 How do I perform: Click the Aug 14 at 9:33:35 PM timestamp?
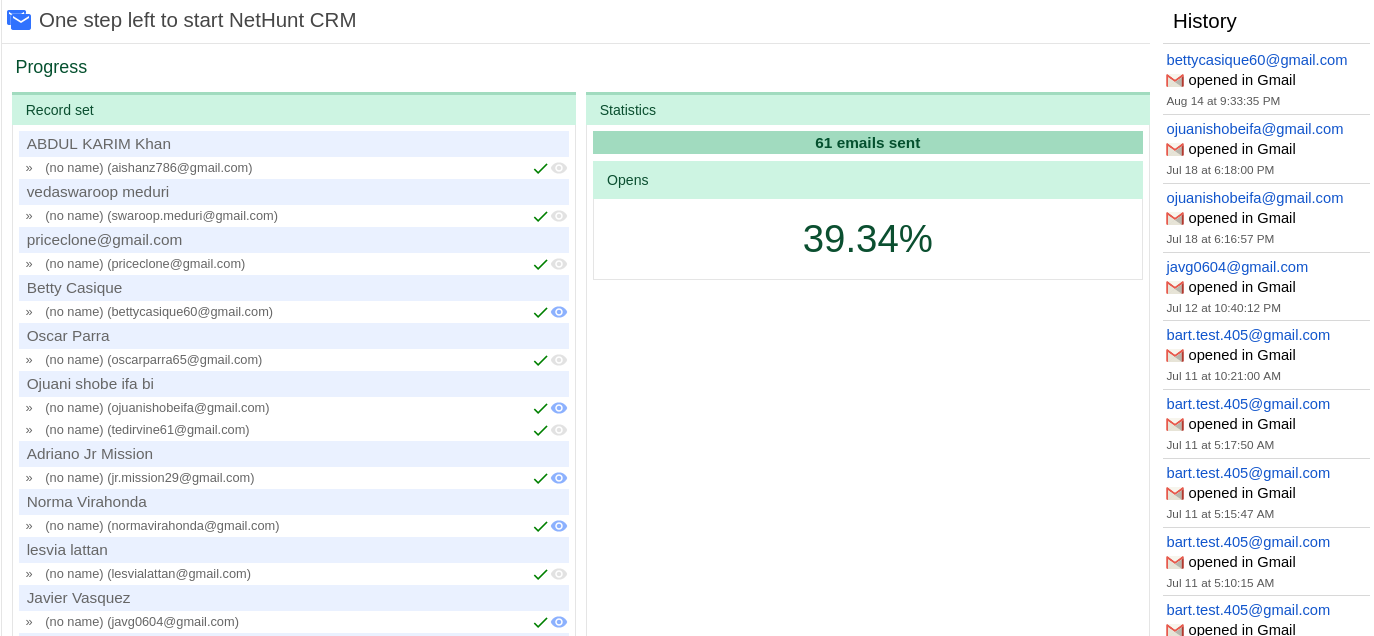[1223, 101]
